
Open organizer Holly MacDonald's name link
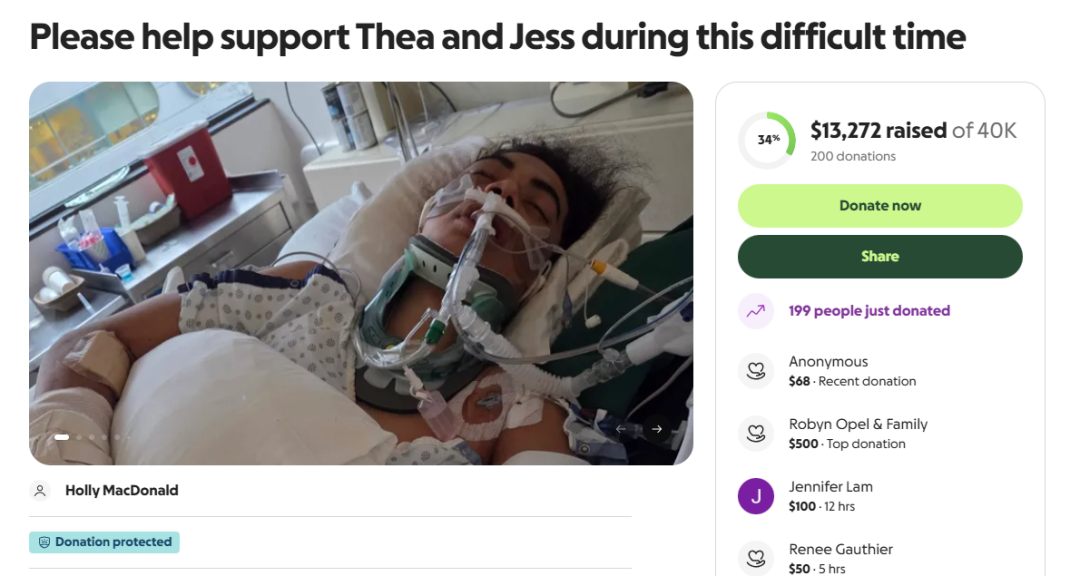click(122, 490)
